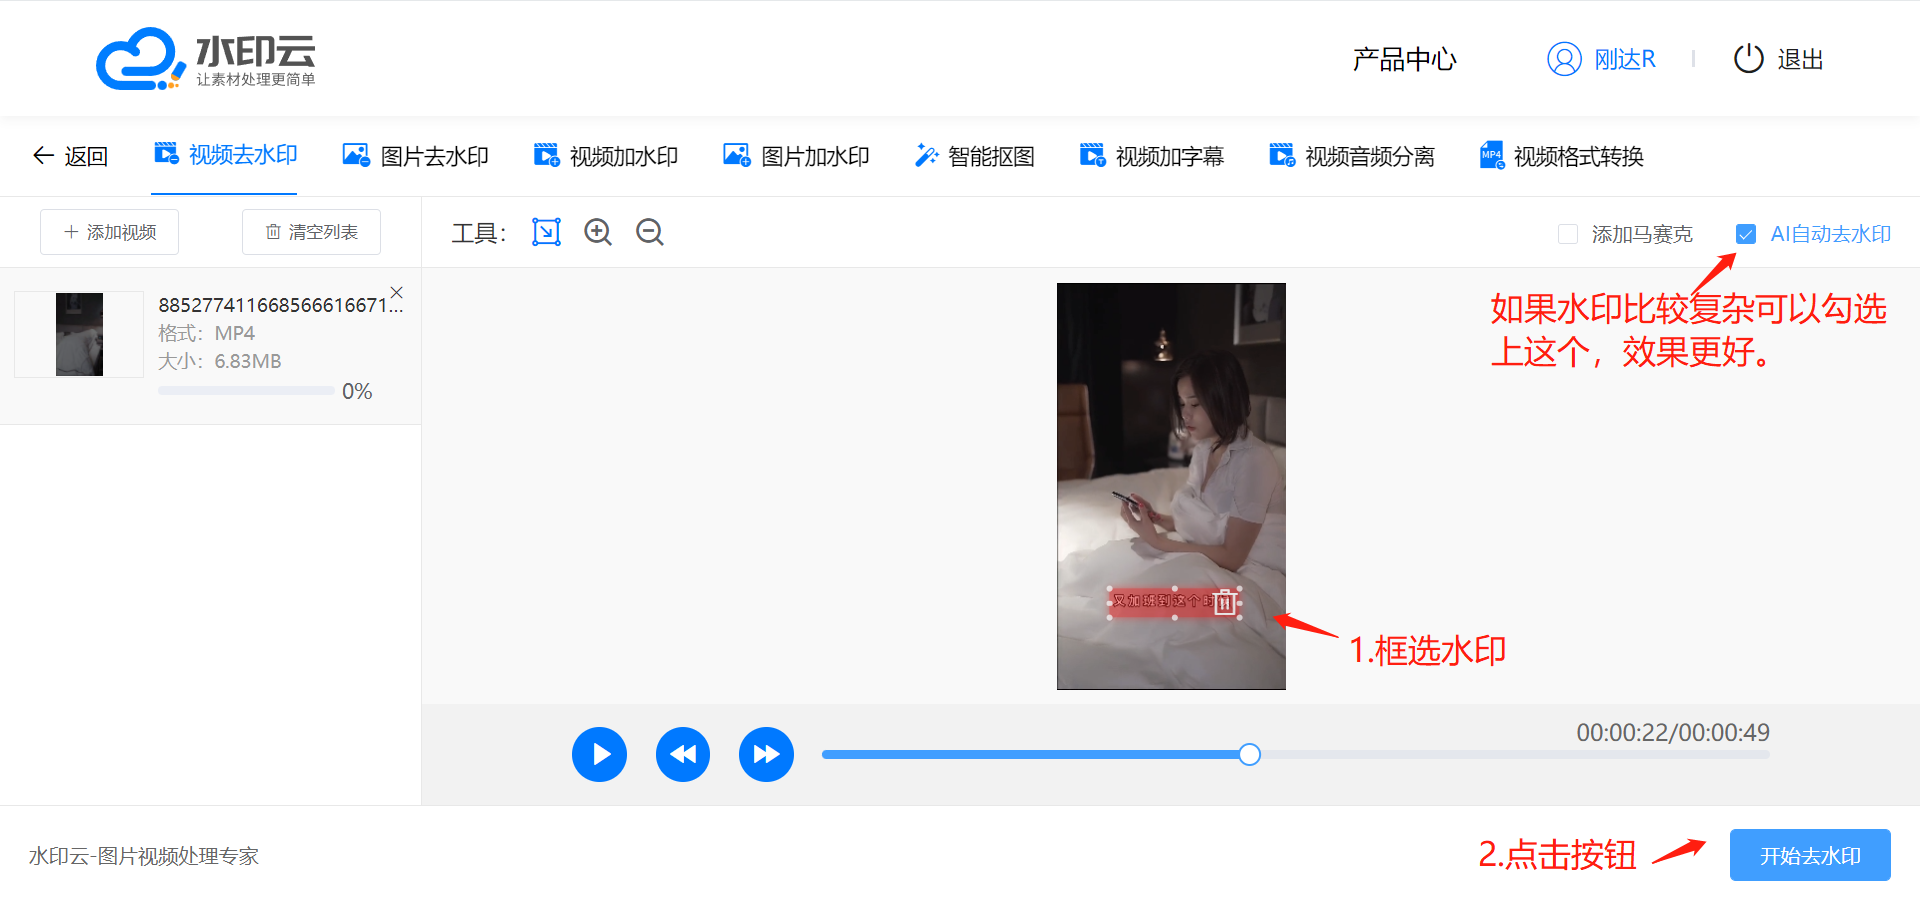This screenshot has height=903, width=1920.
Task: Open the 刚达R account link
Action: pyautogui.click(x=1625, y=59)
